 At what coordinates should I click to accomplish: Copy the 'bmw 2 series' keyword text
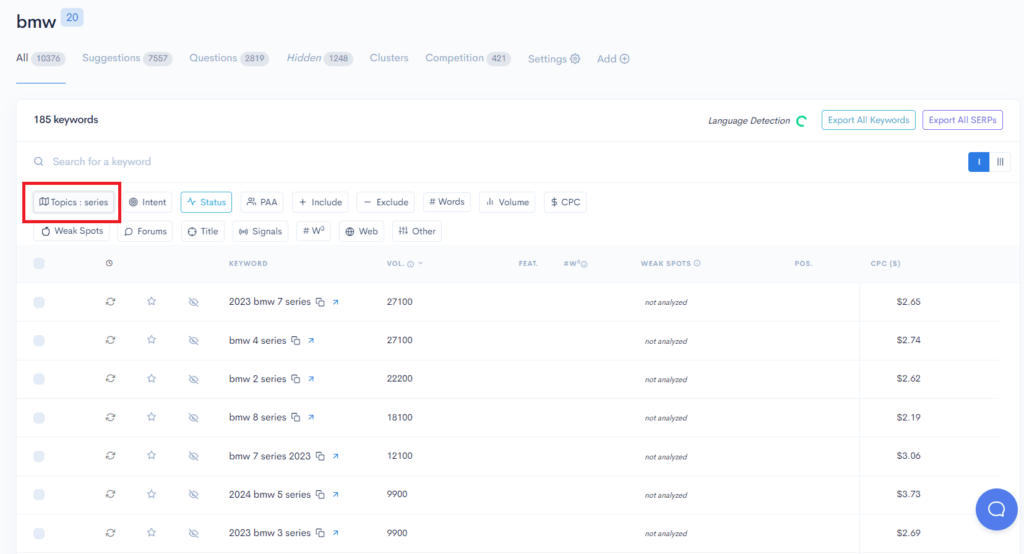tap(296, 379)
